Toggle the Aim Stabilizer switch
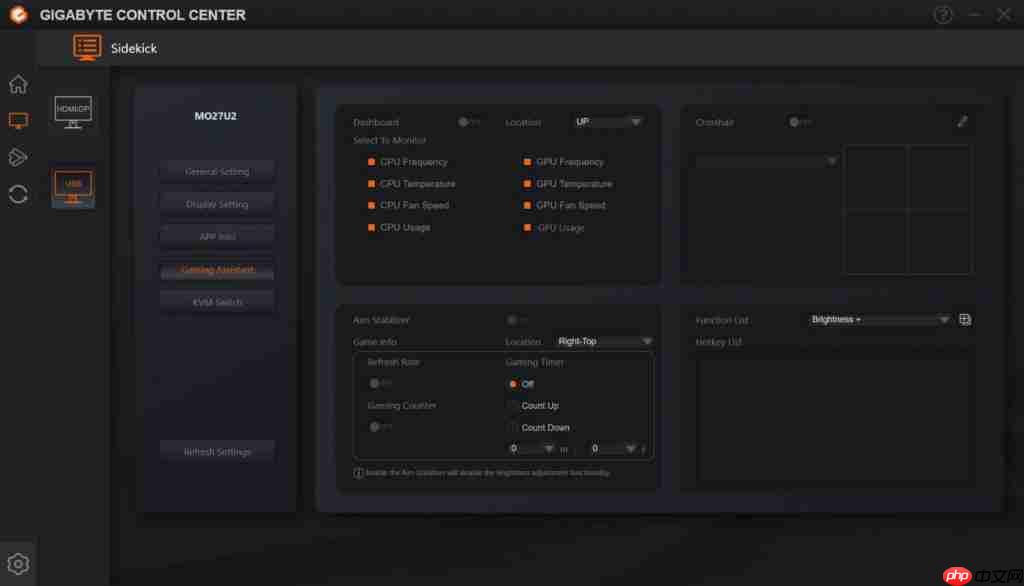Screen dimensions: 1024x586 click(x=517, y=320)
